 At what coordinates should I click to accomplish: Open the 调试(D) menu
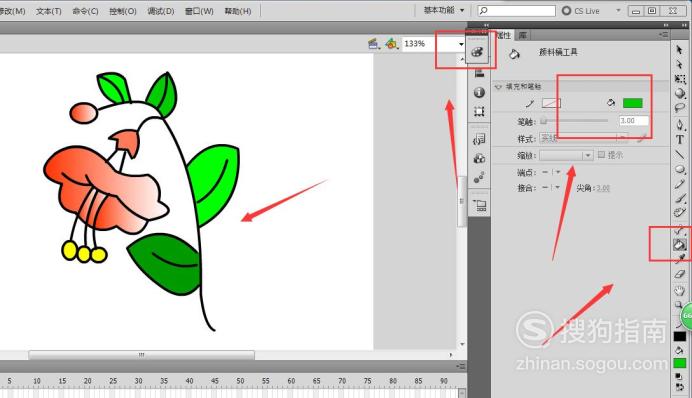pyautogui.click(x=161, y=11)
